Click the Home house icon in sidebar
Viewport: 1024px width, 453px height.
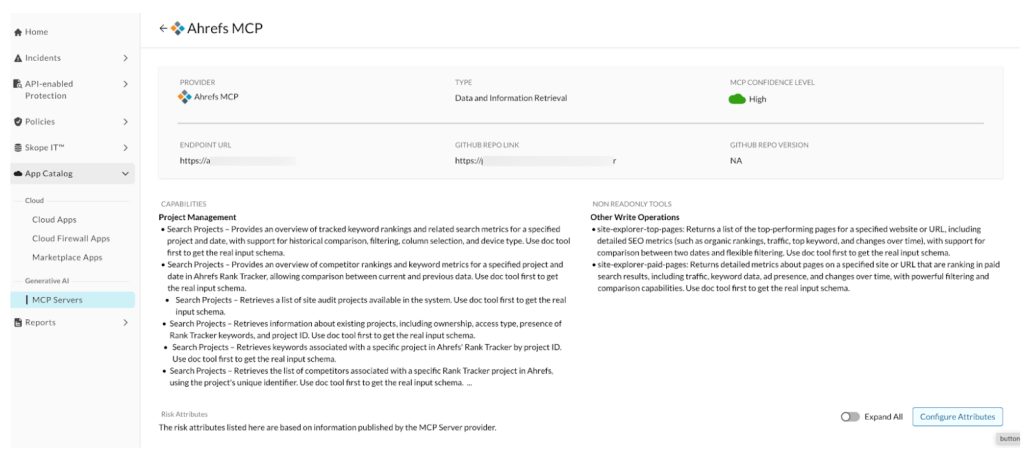pyautogui.click(x=18, y=32)
